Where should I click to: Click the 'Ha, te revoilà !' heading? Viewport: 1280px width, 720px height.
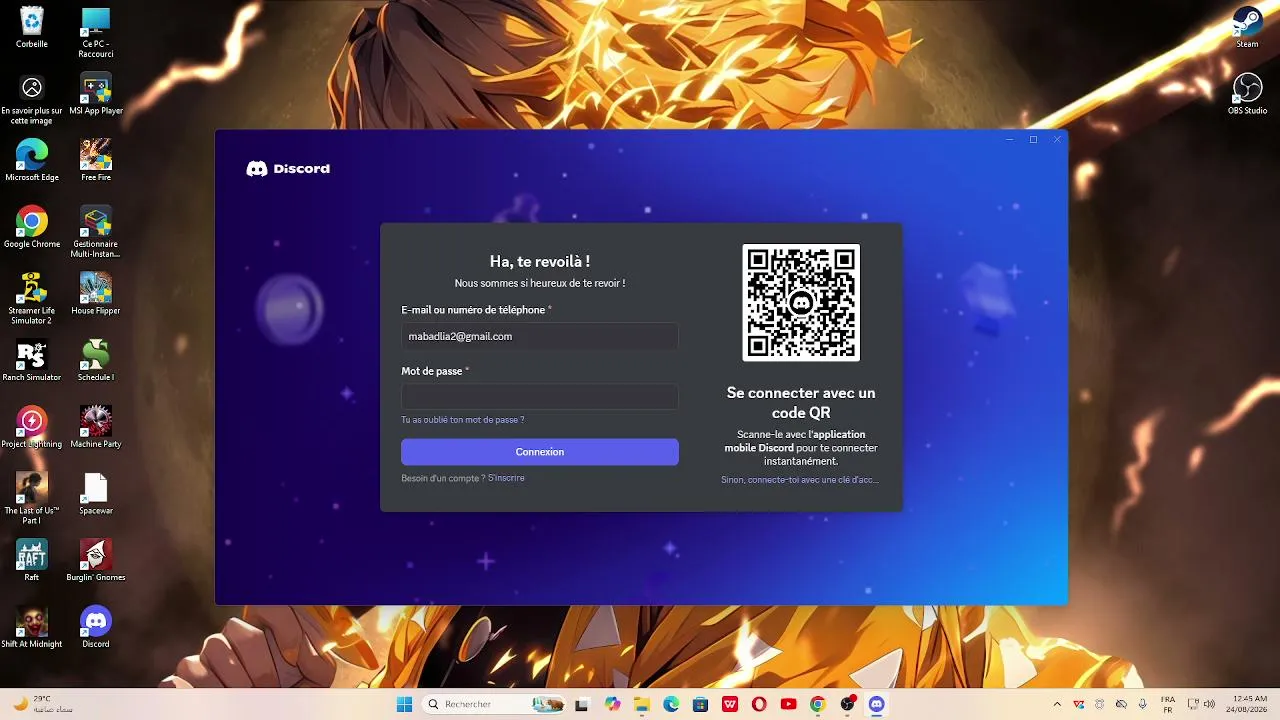(540, 261)
